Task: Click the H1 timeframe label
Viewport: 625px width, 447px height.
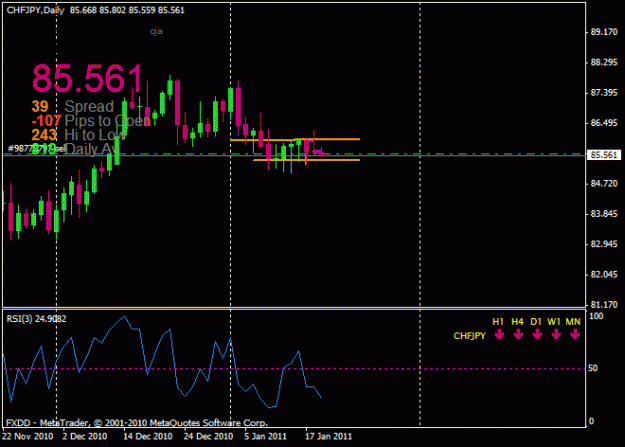Action: pyautogui.click(x=498, y=322)
